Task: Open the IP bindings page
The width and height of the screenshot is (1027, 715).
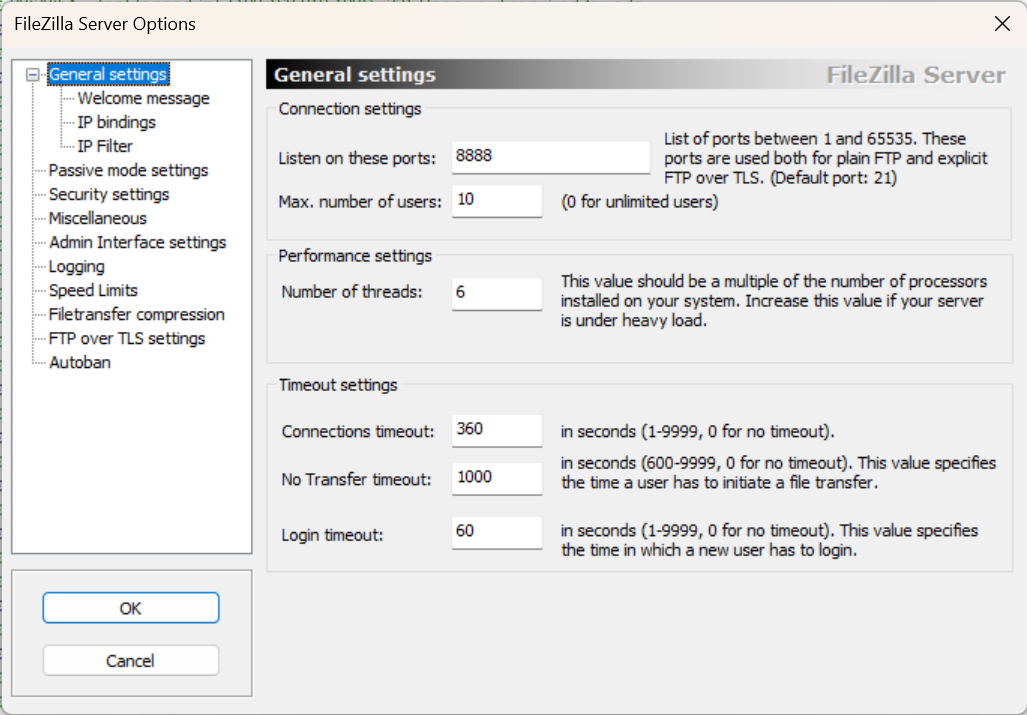Action: (x=117, y=122)
